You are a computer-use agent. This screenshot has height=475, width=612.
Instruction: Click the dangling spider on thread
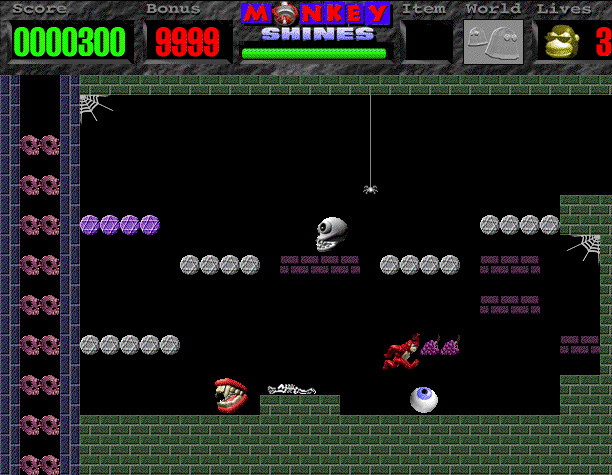point(370,189)
